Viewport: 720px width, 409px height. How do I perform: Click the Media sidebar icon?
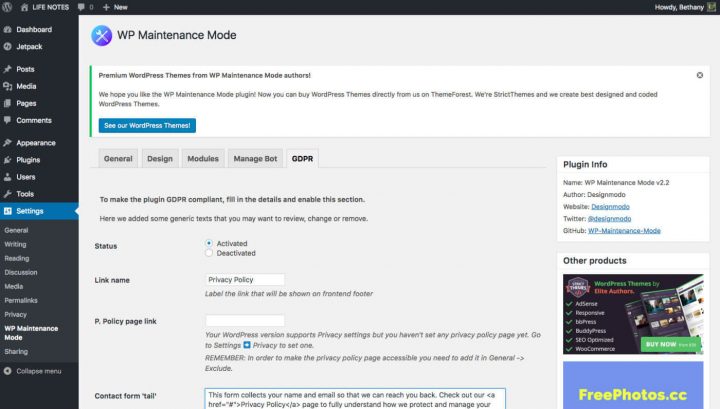7,86
